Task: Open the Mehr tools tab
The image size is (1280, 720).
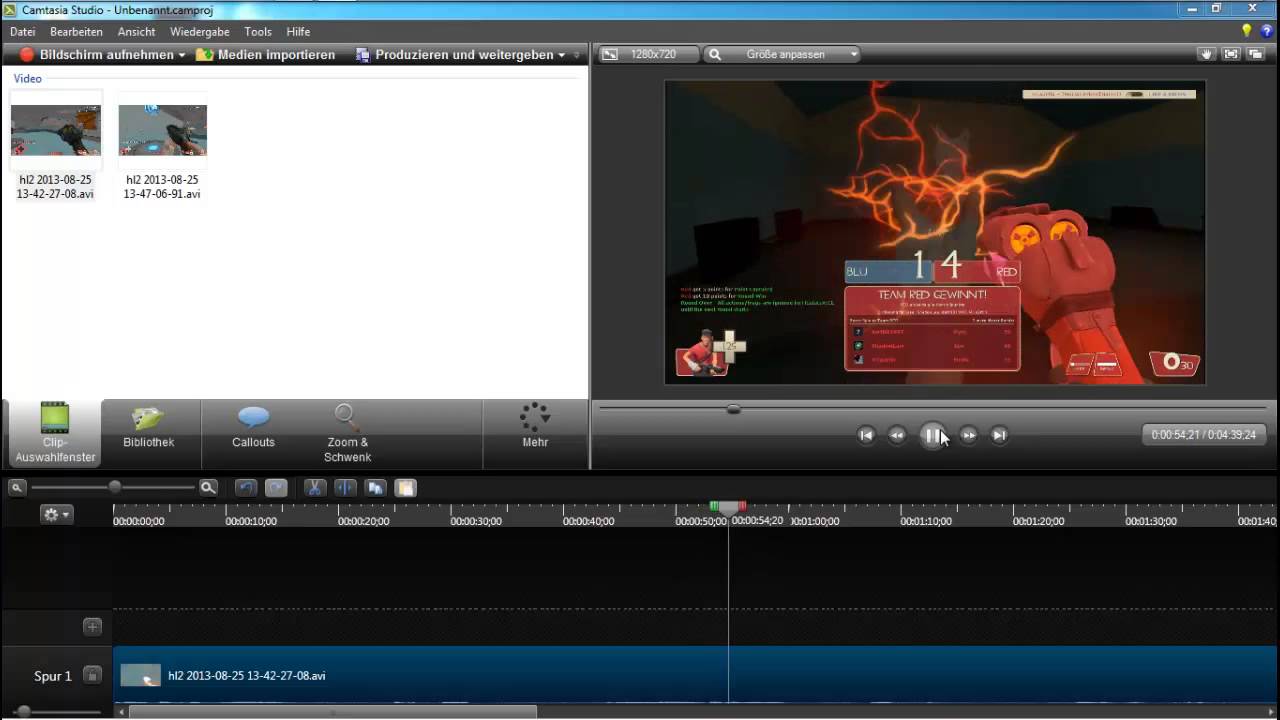Action: click(x=535, y=426)
